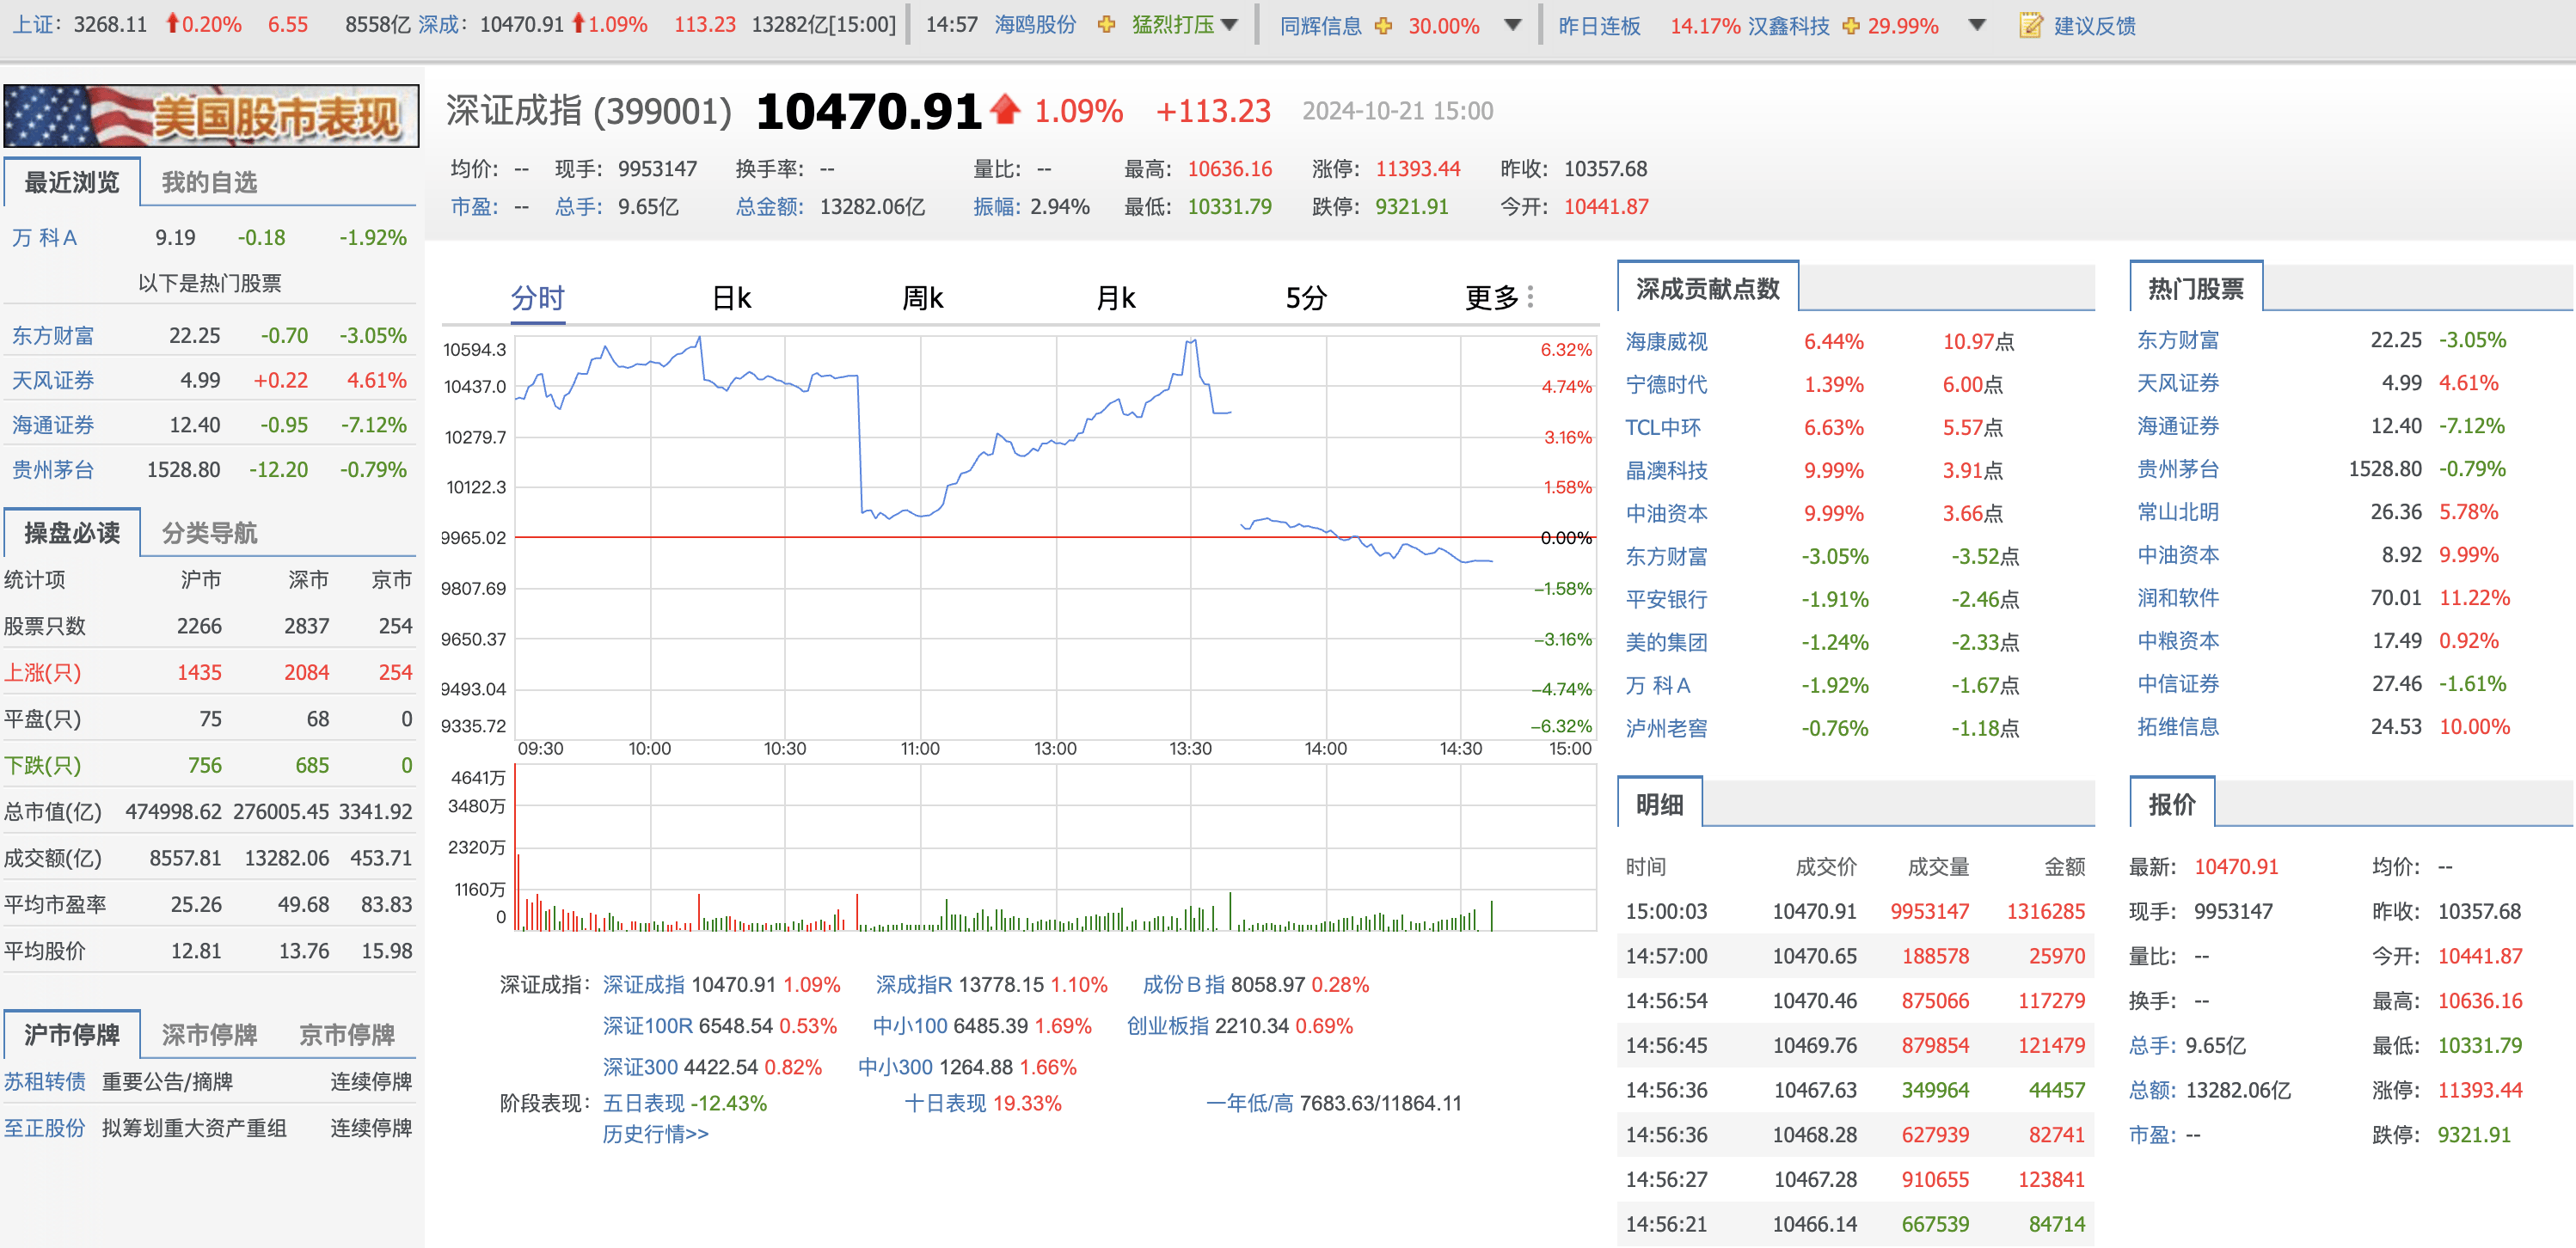Click the plus icon next to 汉鑫科技

coord(1851,25)
